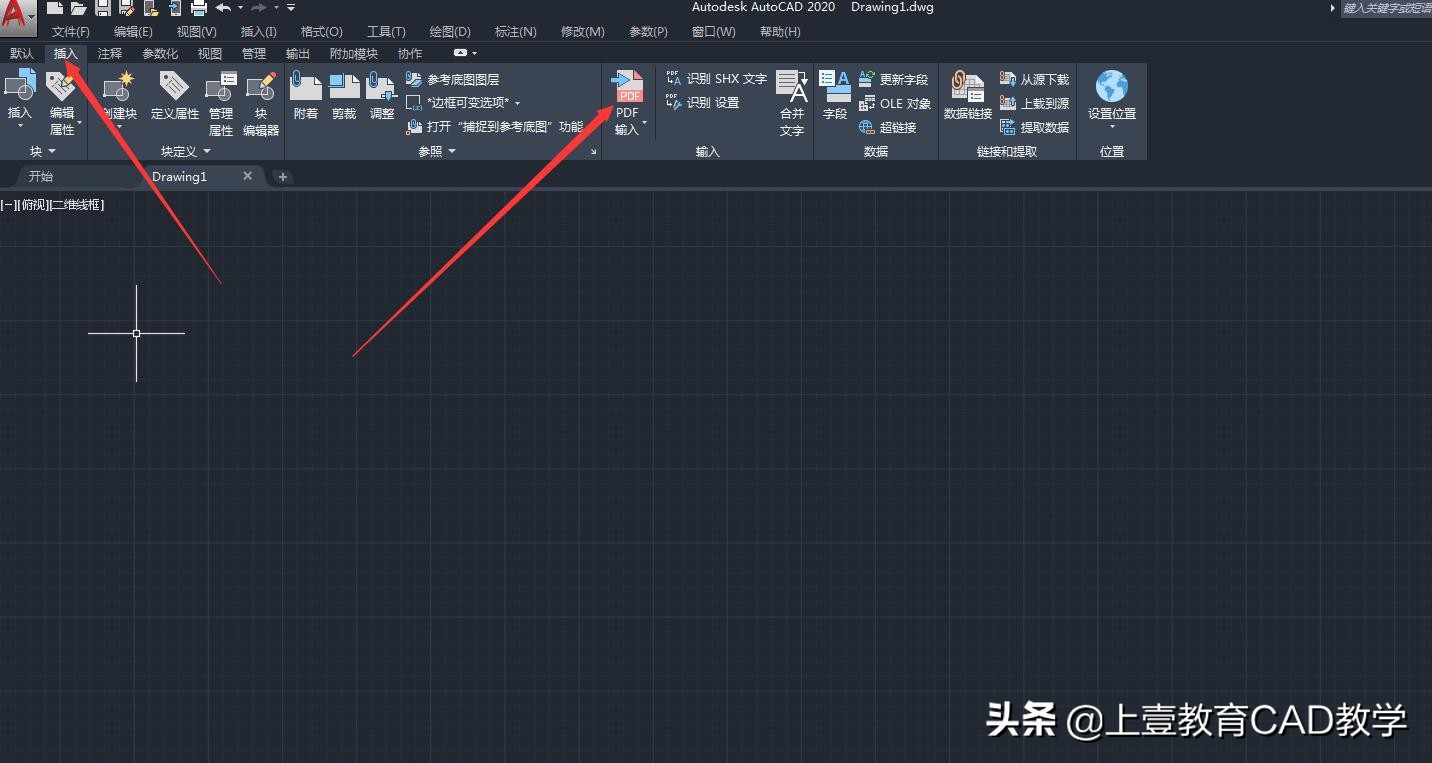Select the PDF 输入 tool

pos(627,97)
